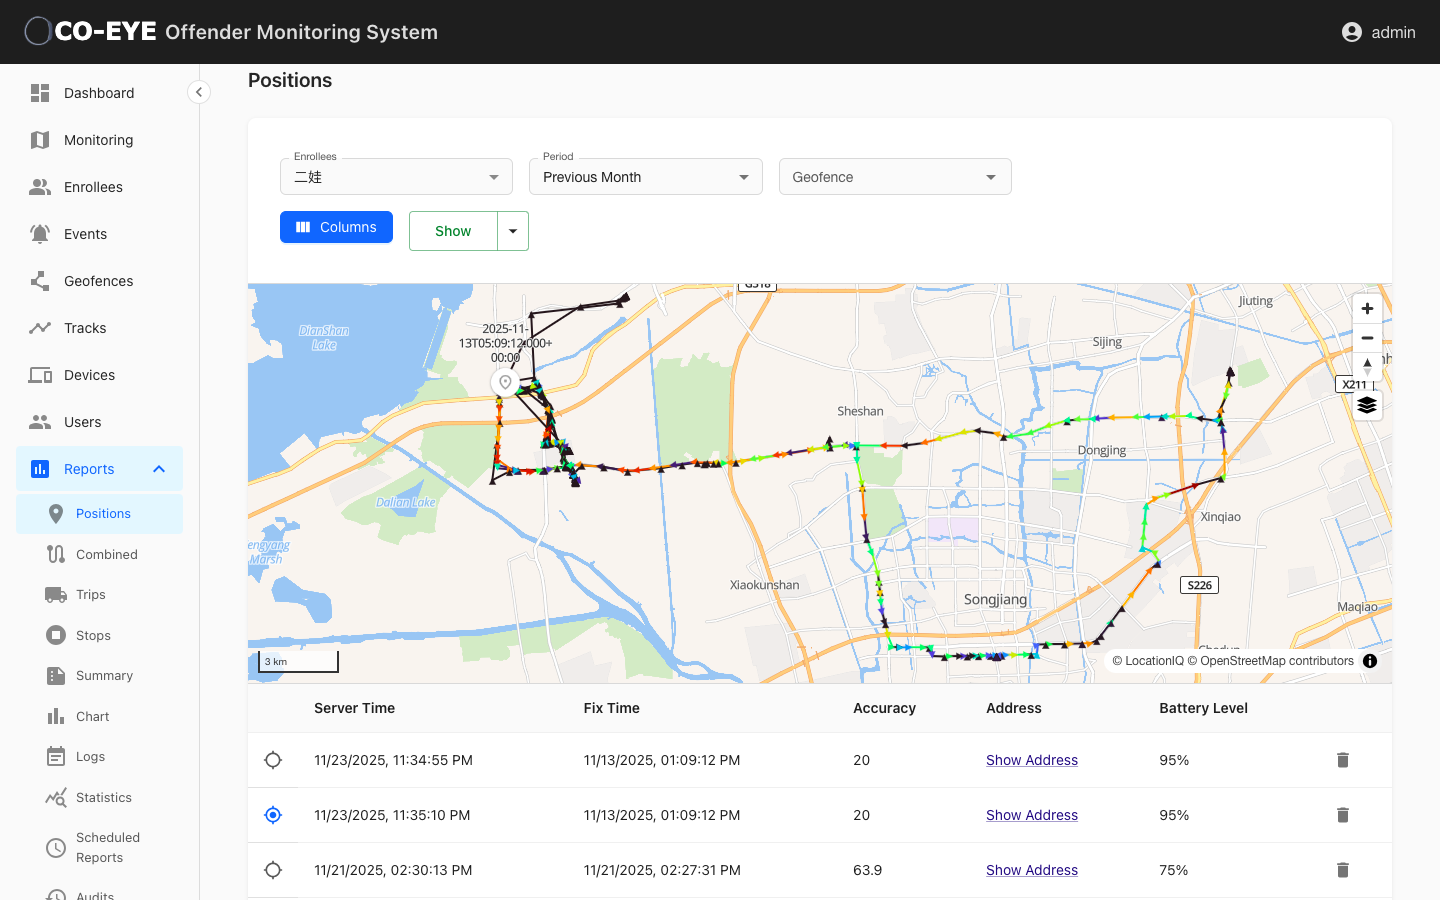The width and height of the screenshot is (1440, 900).
Task: Click the Trips truck icon
Action: [x=56, y=595]
